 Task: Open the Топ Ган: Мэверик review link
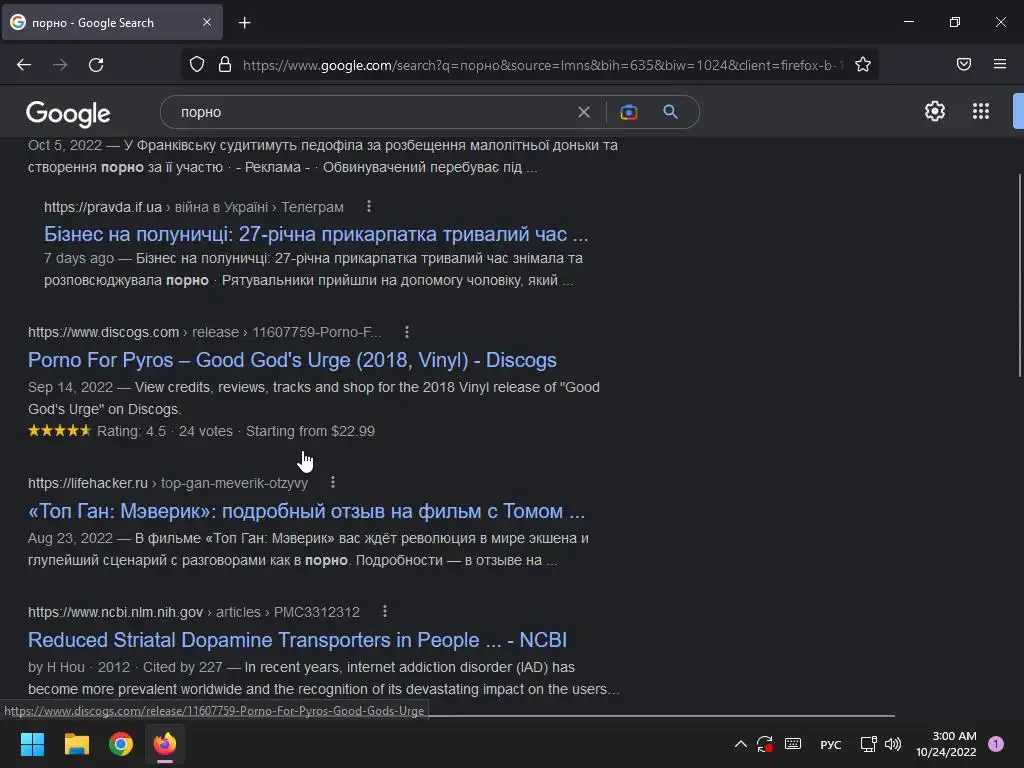point(306,511)
